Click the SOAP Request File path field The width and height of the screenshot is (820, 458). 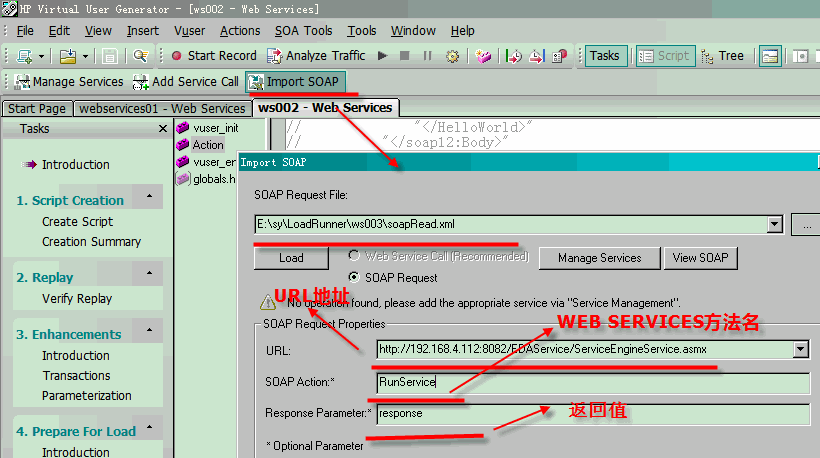pyautogui.click(x=510, y=224)
